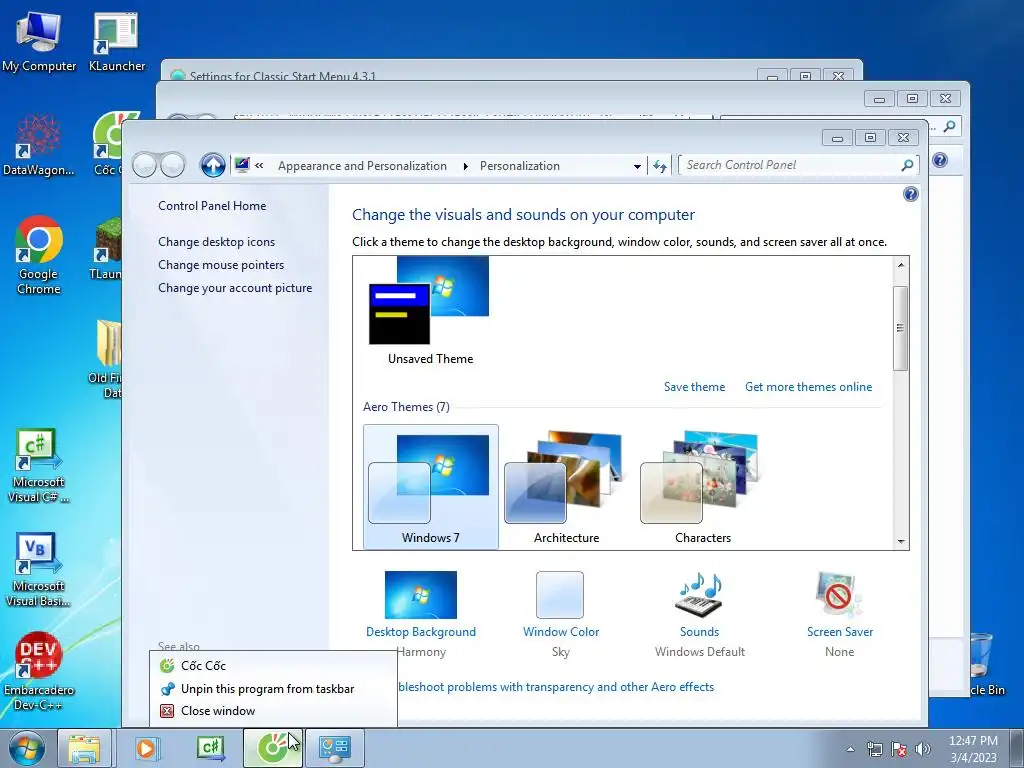The width and height of the screenshot is (1024, 768).
Task: Click the search magnifier in Control Panel
Action: point(907,165)
